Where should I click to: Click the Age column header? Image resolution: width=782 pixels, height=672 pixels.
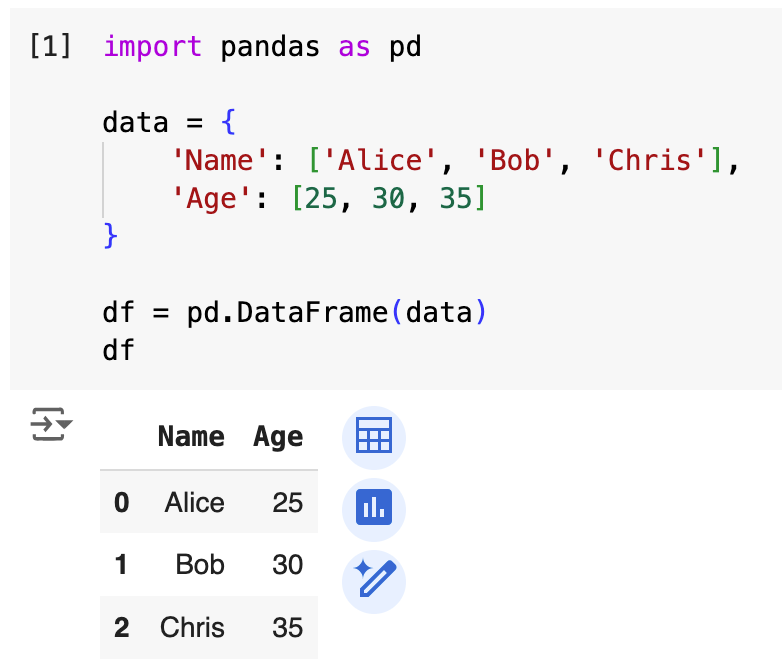[278, 437]
